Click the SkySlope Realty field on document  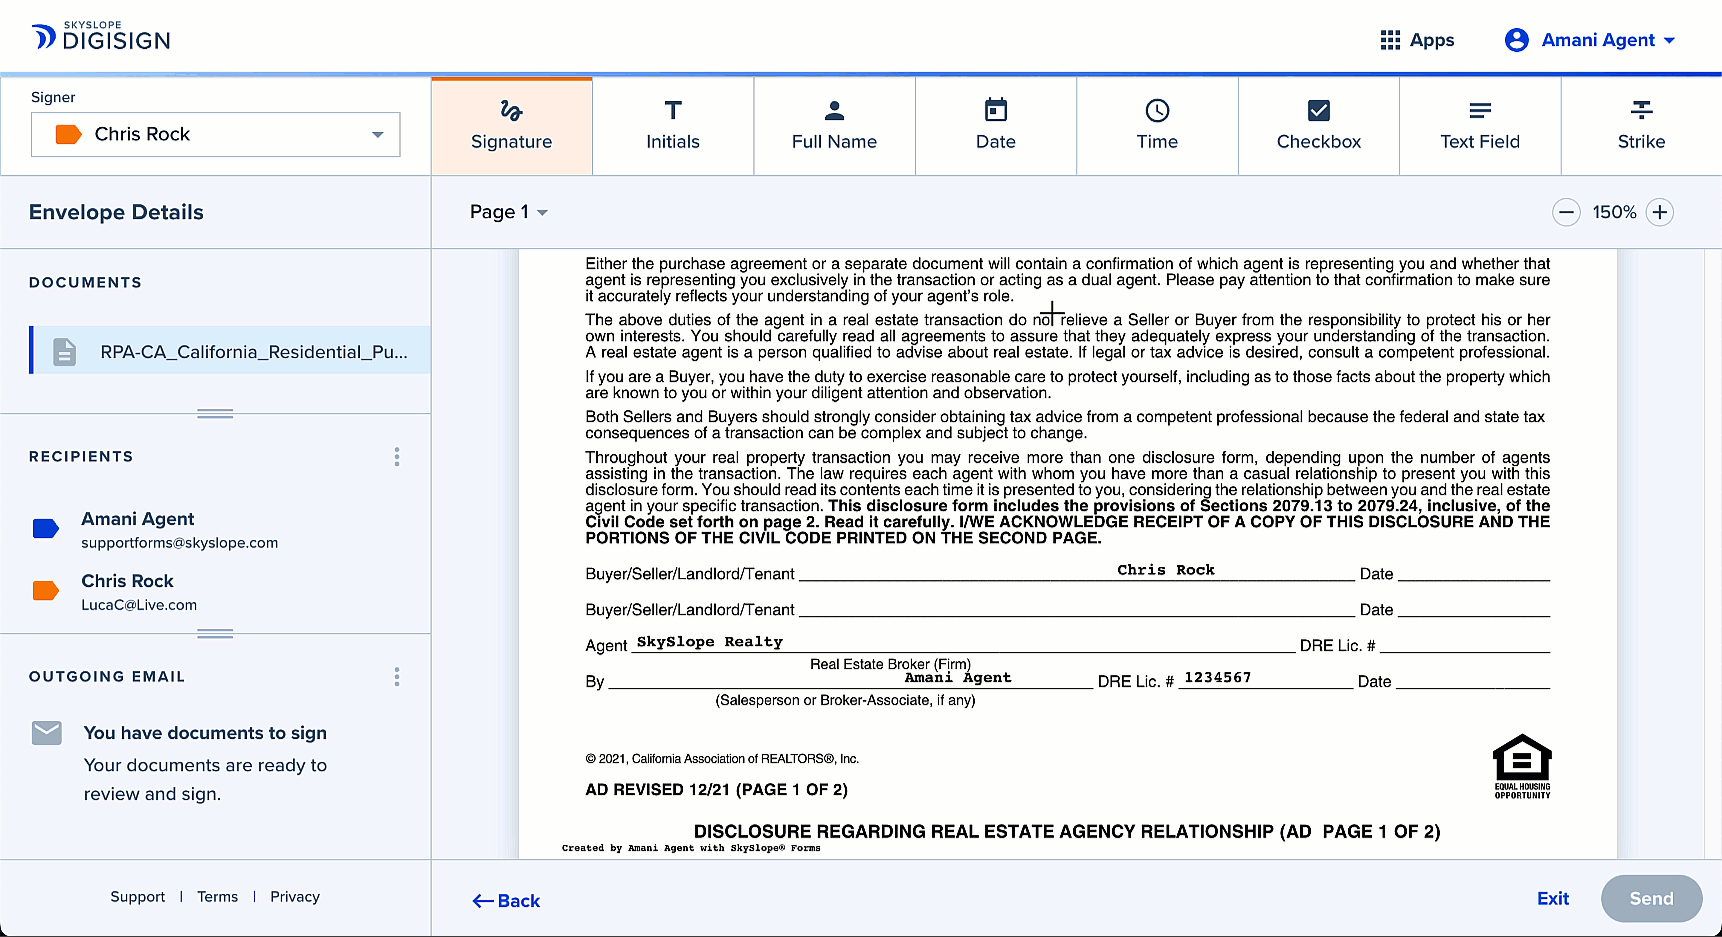710,642
